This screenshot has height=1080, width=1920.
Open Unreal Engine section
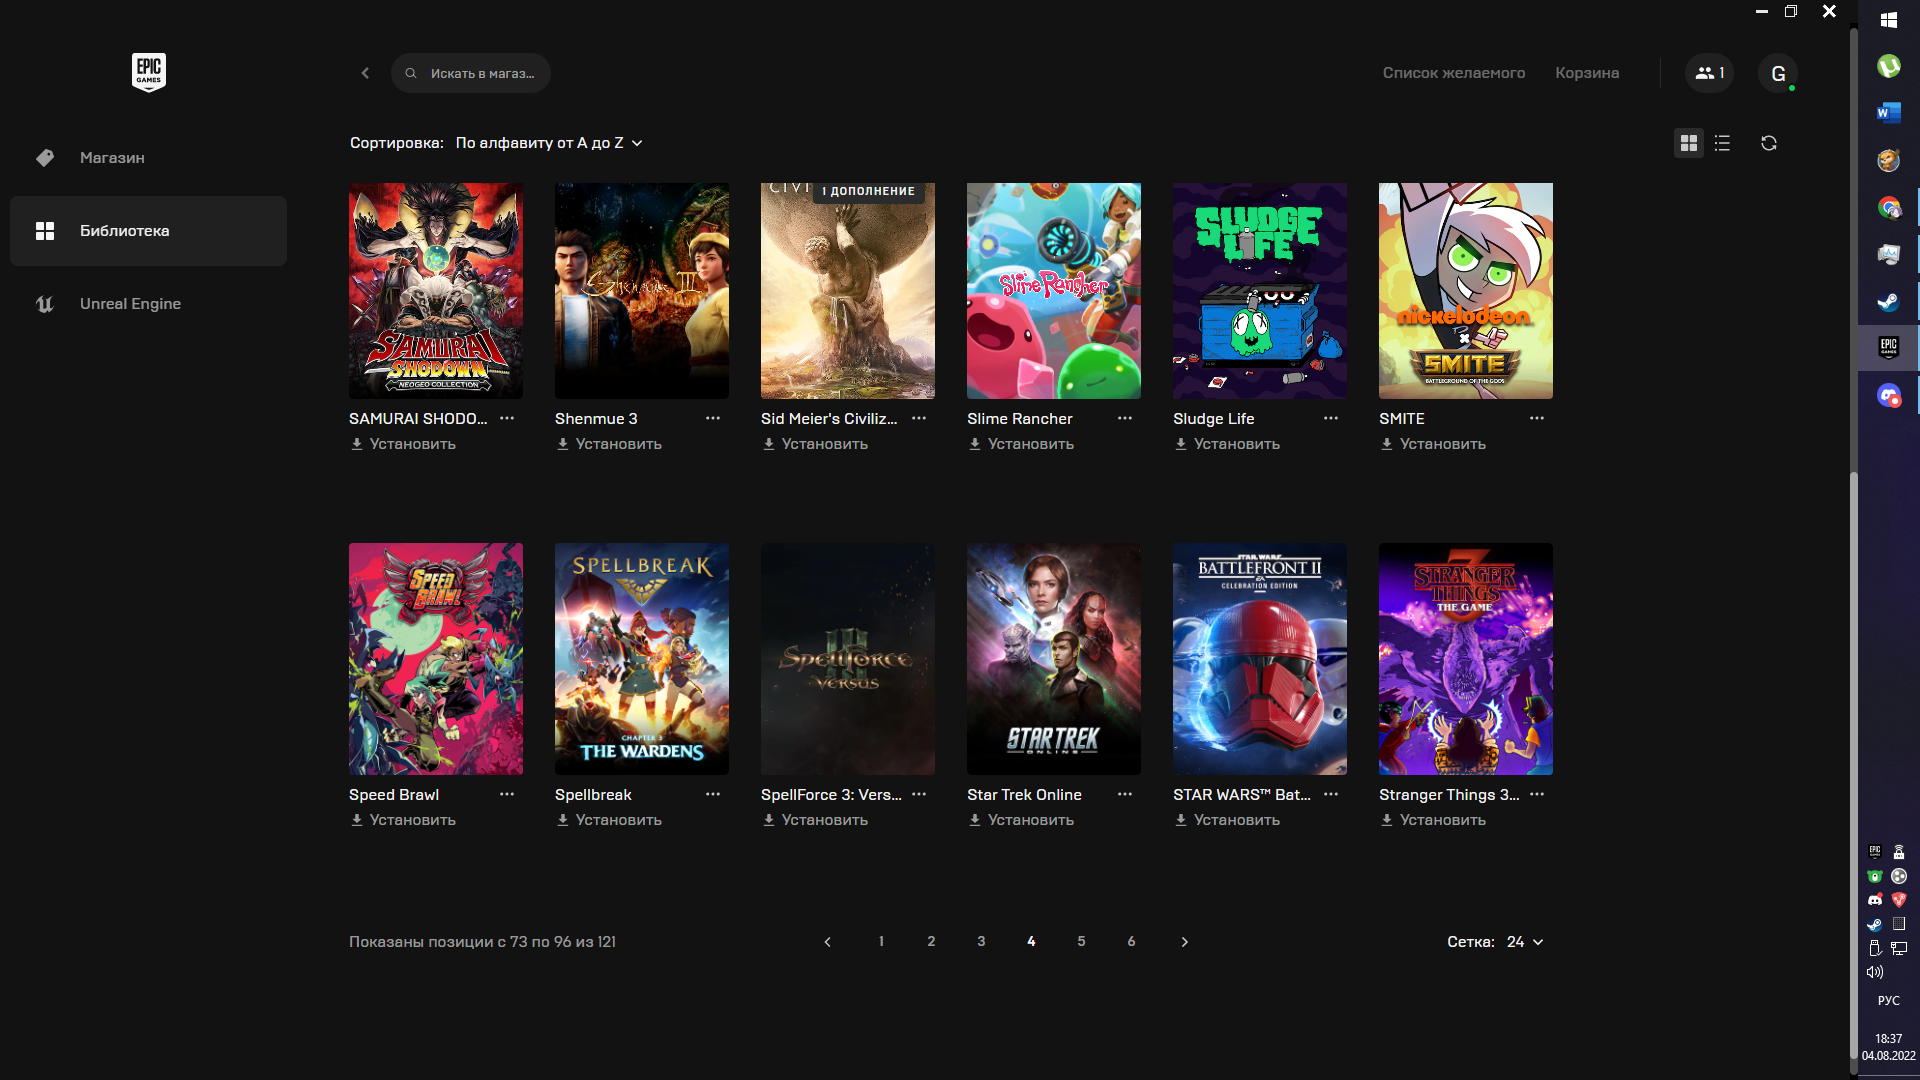(148, 304)
